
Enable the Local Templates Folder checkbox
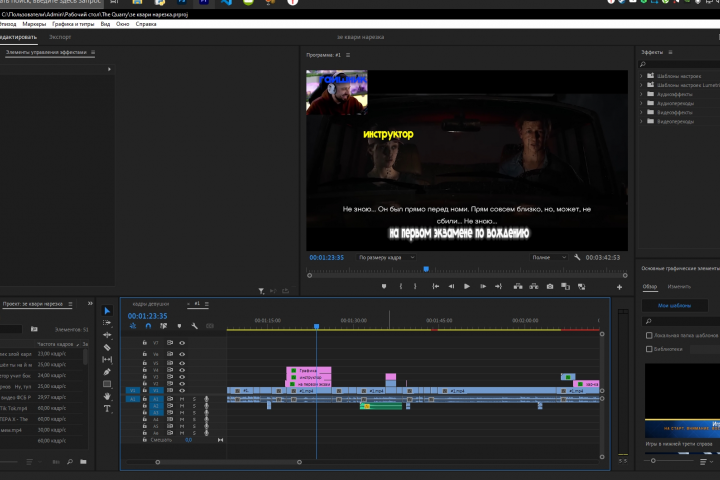pos(648,336)
